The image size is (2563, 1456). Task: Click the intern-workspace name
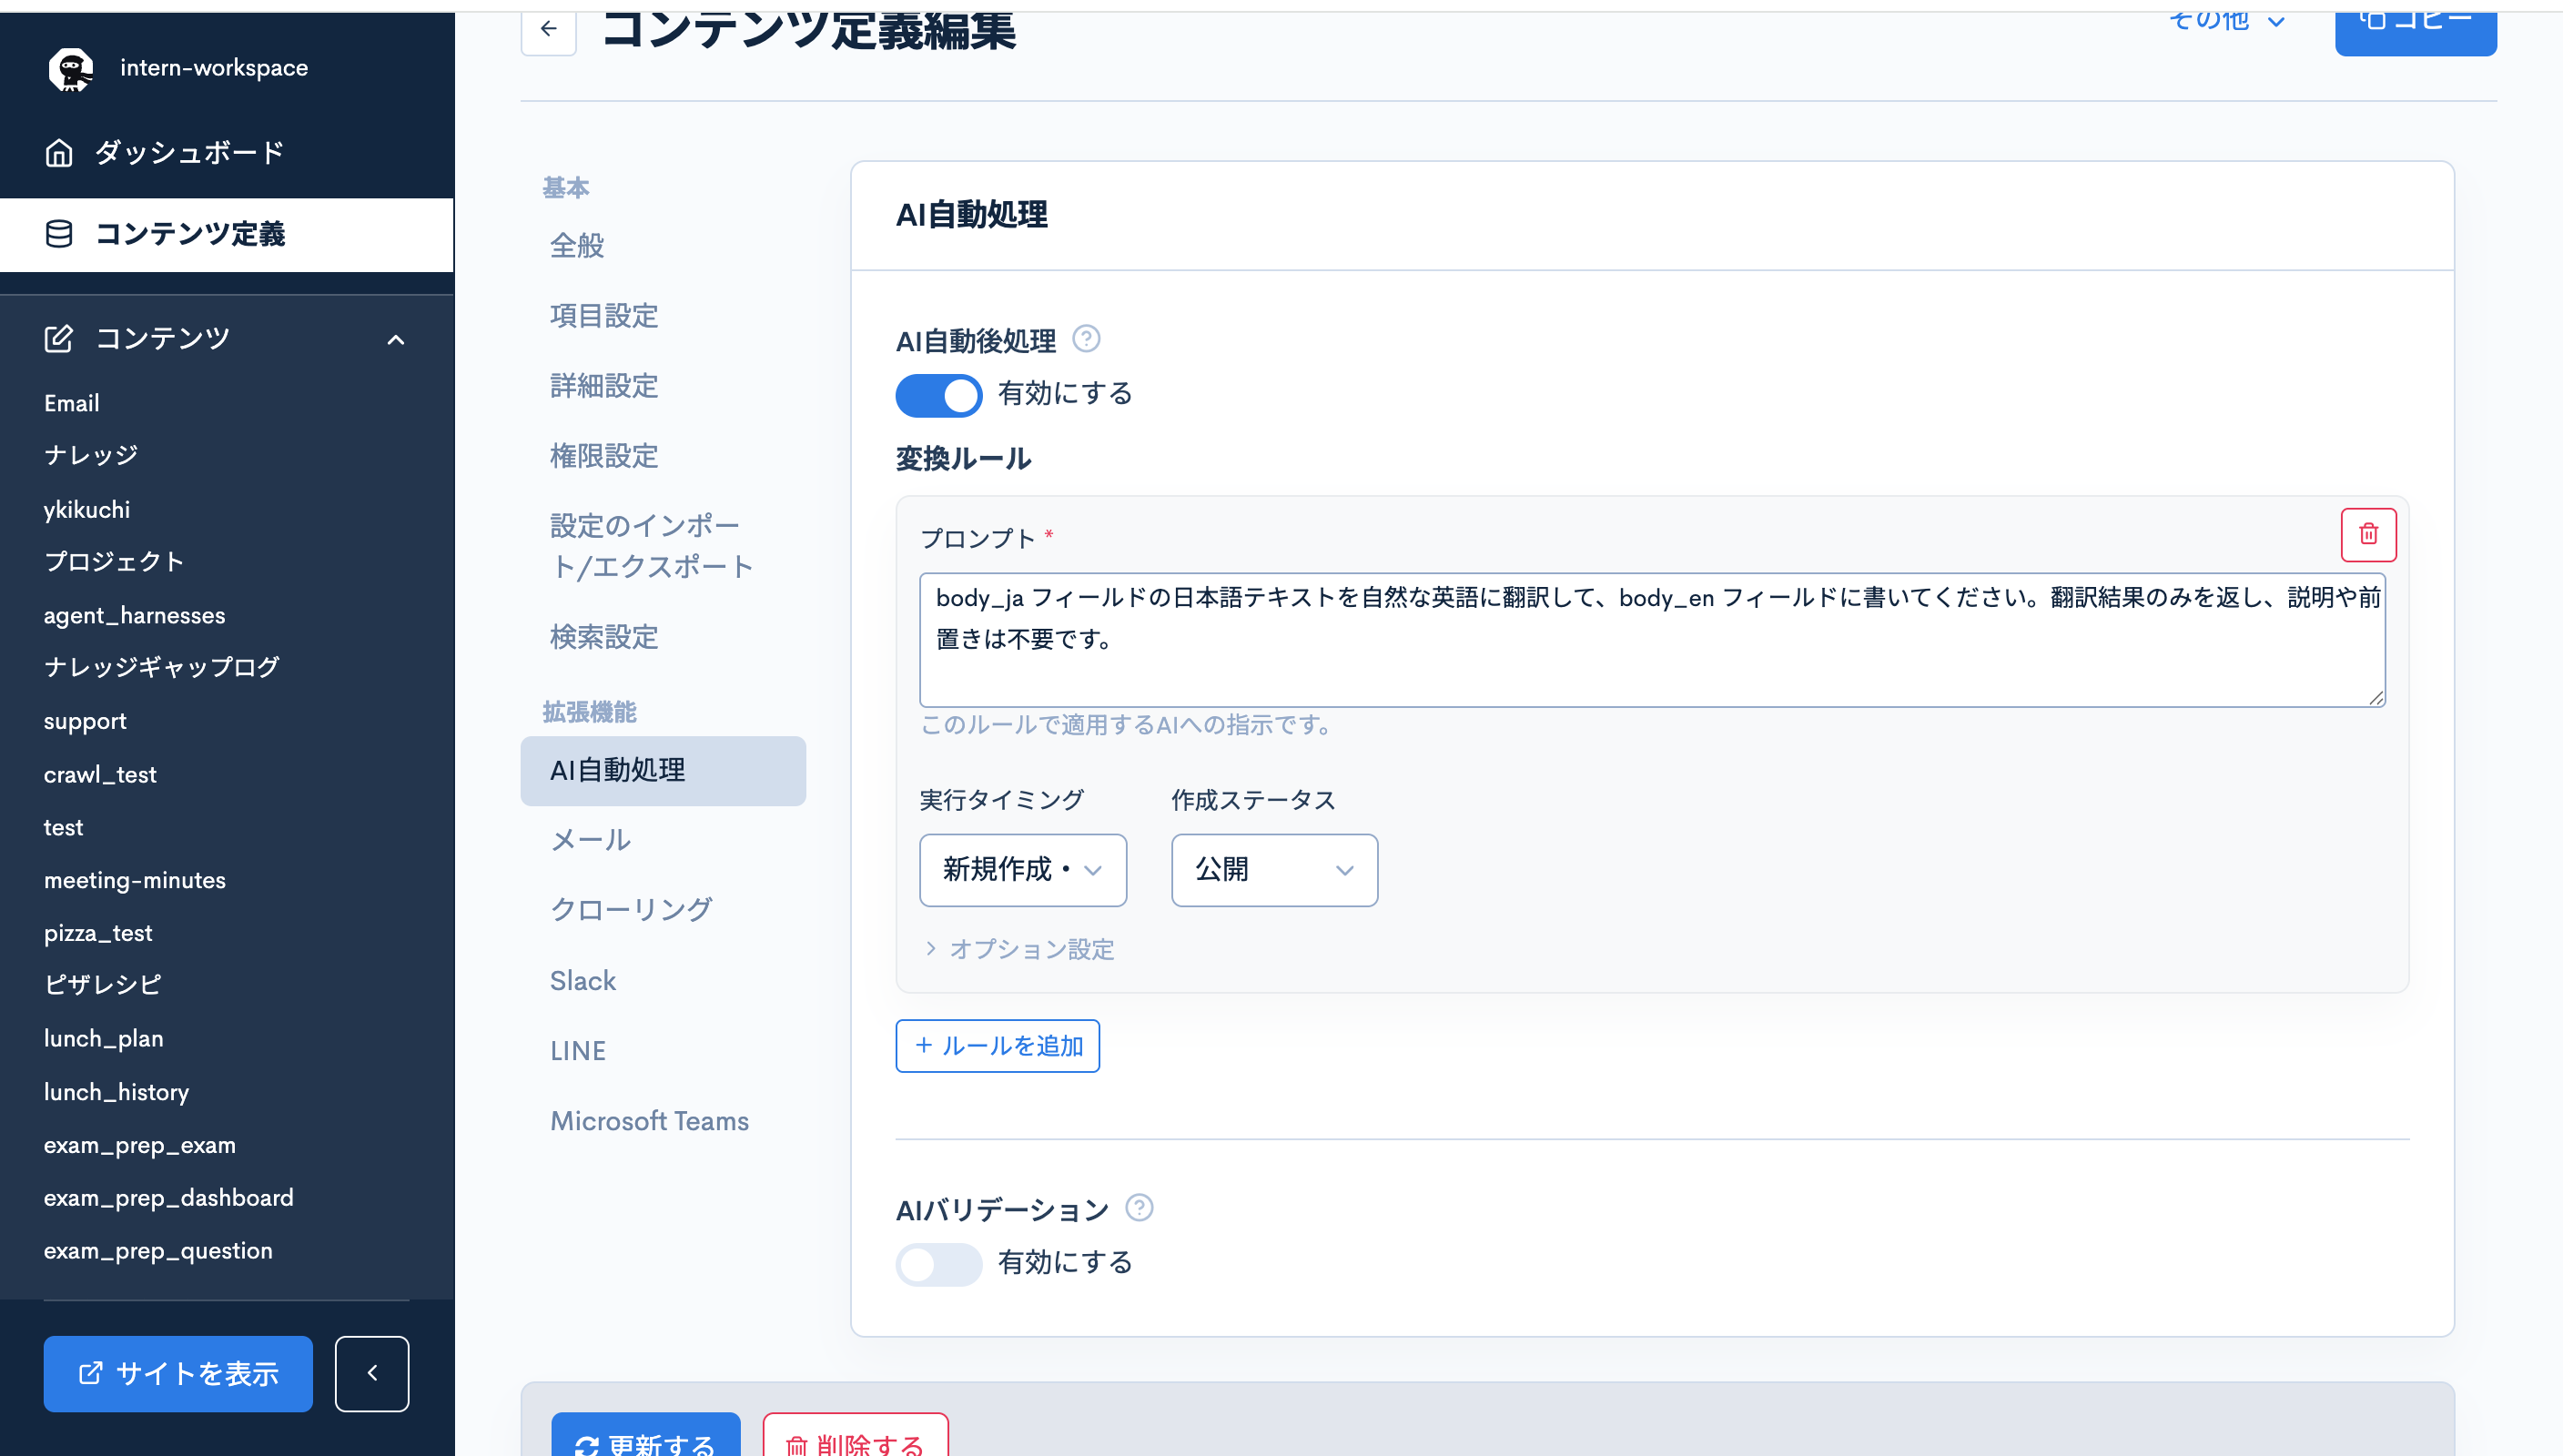point(214,68)
